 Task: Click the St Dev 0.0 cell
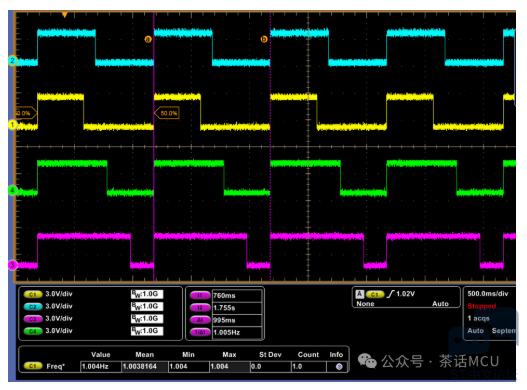[271, 366]
